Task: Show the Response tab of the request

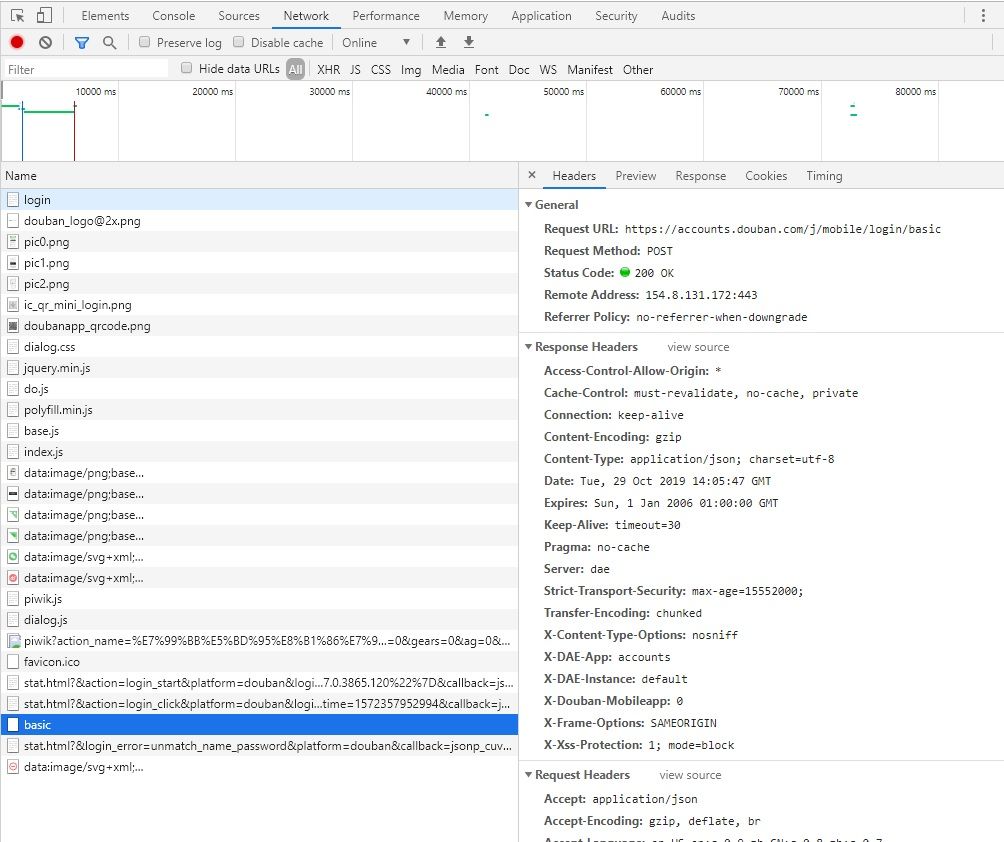Action: click(700, 175)
